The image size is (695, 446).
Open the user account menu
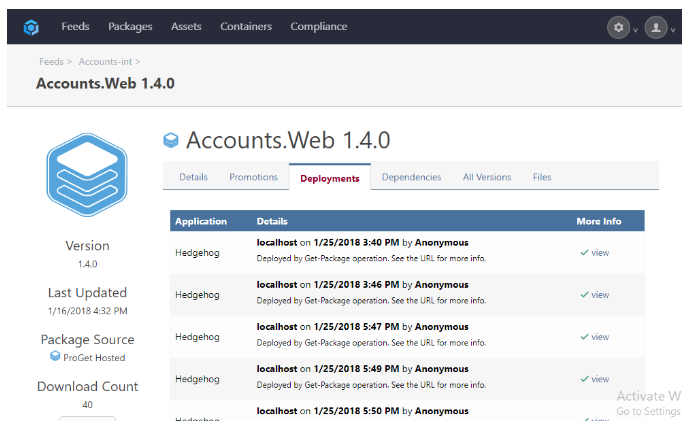point(656,28)
